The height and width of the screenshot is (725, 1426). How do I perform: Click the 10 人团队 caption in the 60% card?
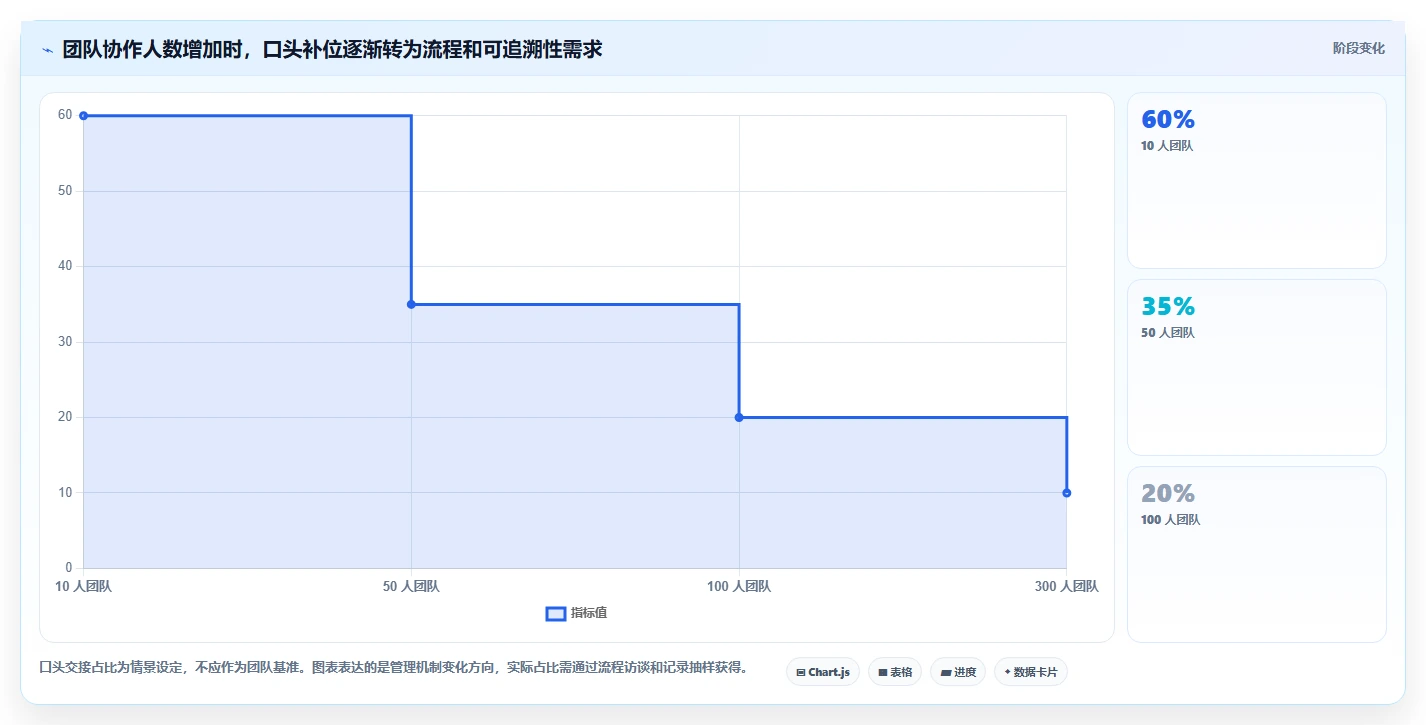pos(1167,146)
